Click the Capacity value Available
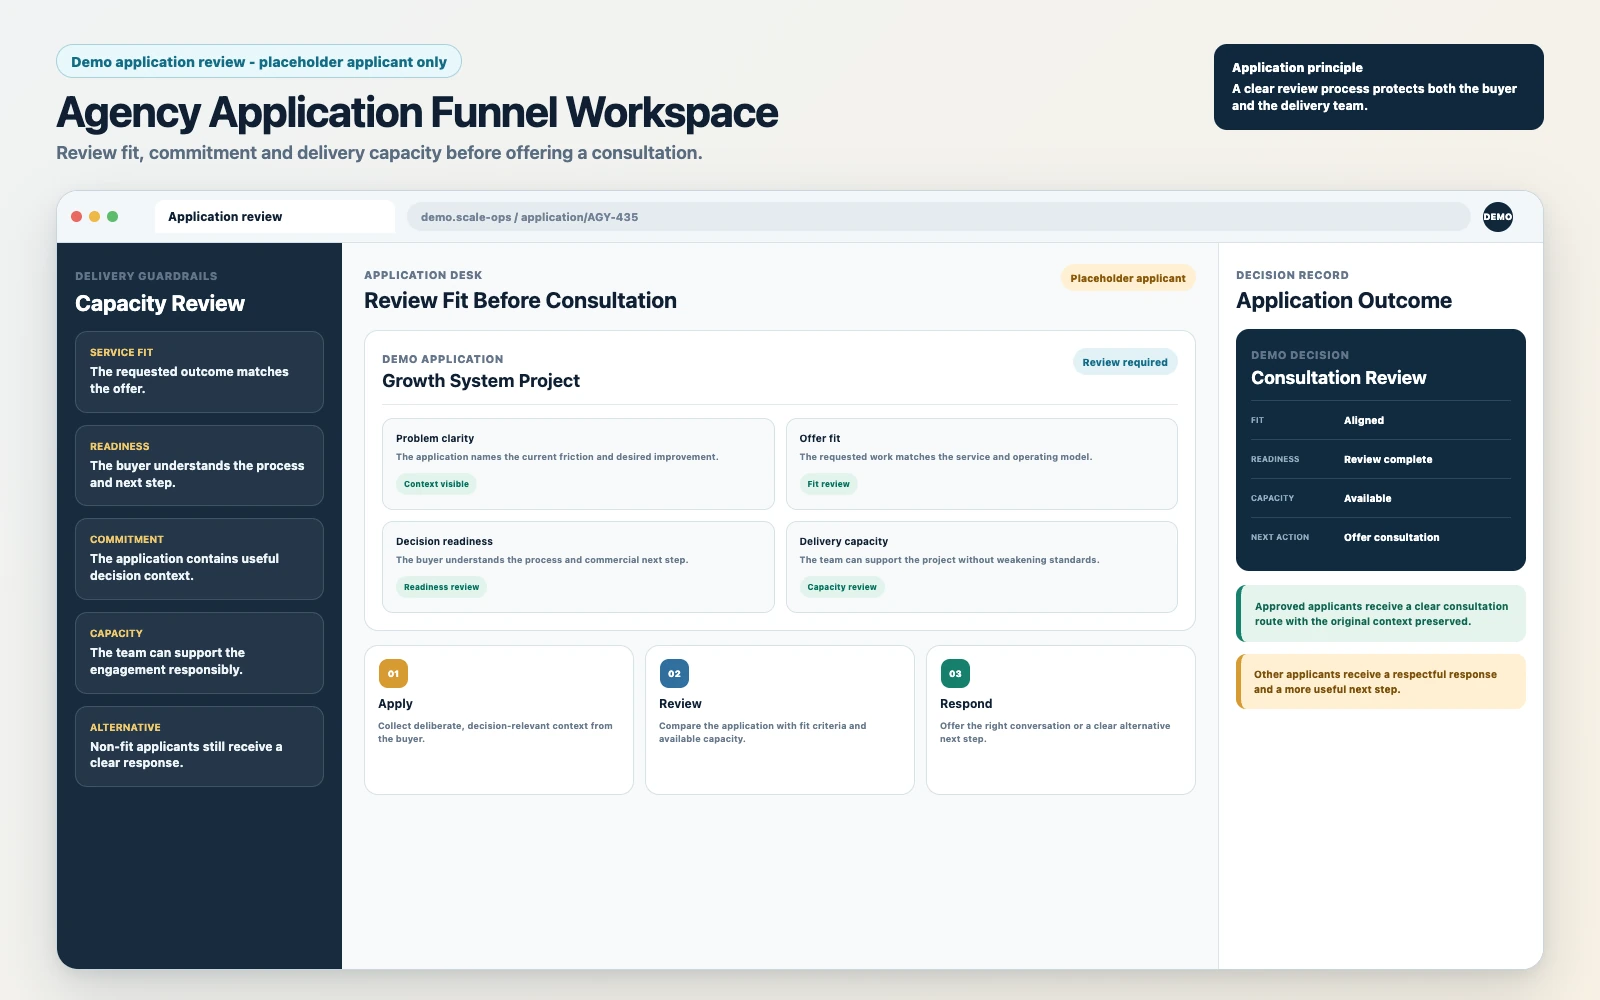The width and height of the screenshot is (1600, 1000). coord(1367,498)
